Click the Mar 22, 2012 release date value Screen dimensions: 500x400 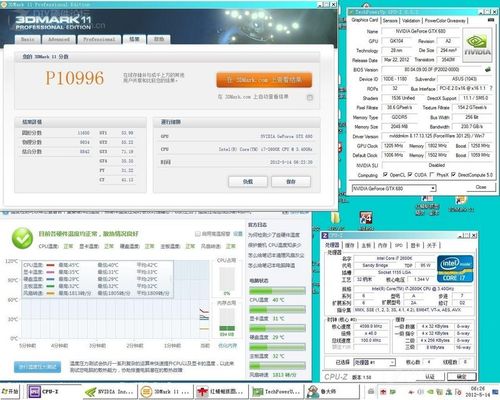click(396, 60)
